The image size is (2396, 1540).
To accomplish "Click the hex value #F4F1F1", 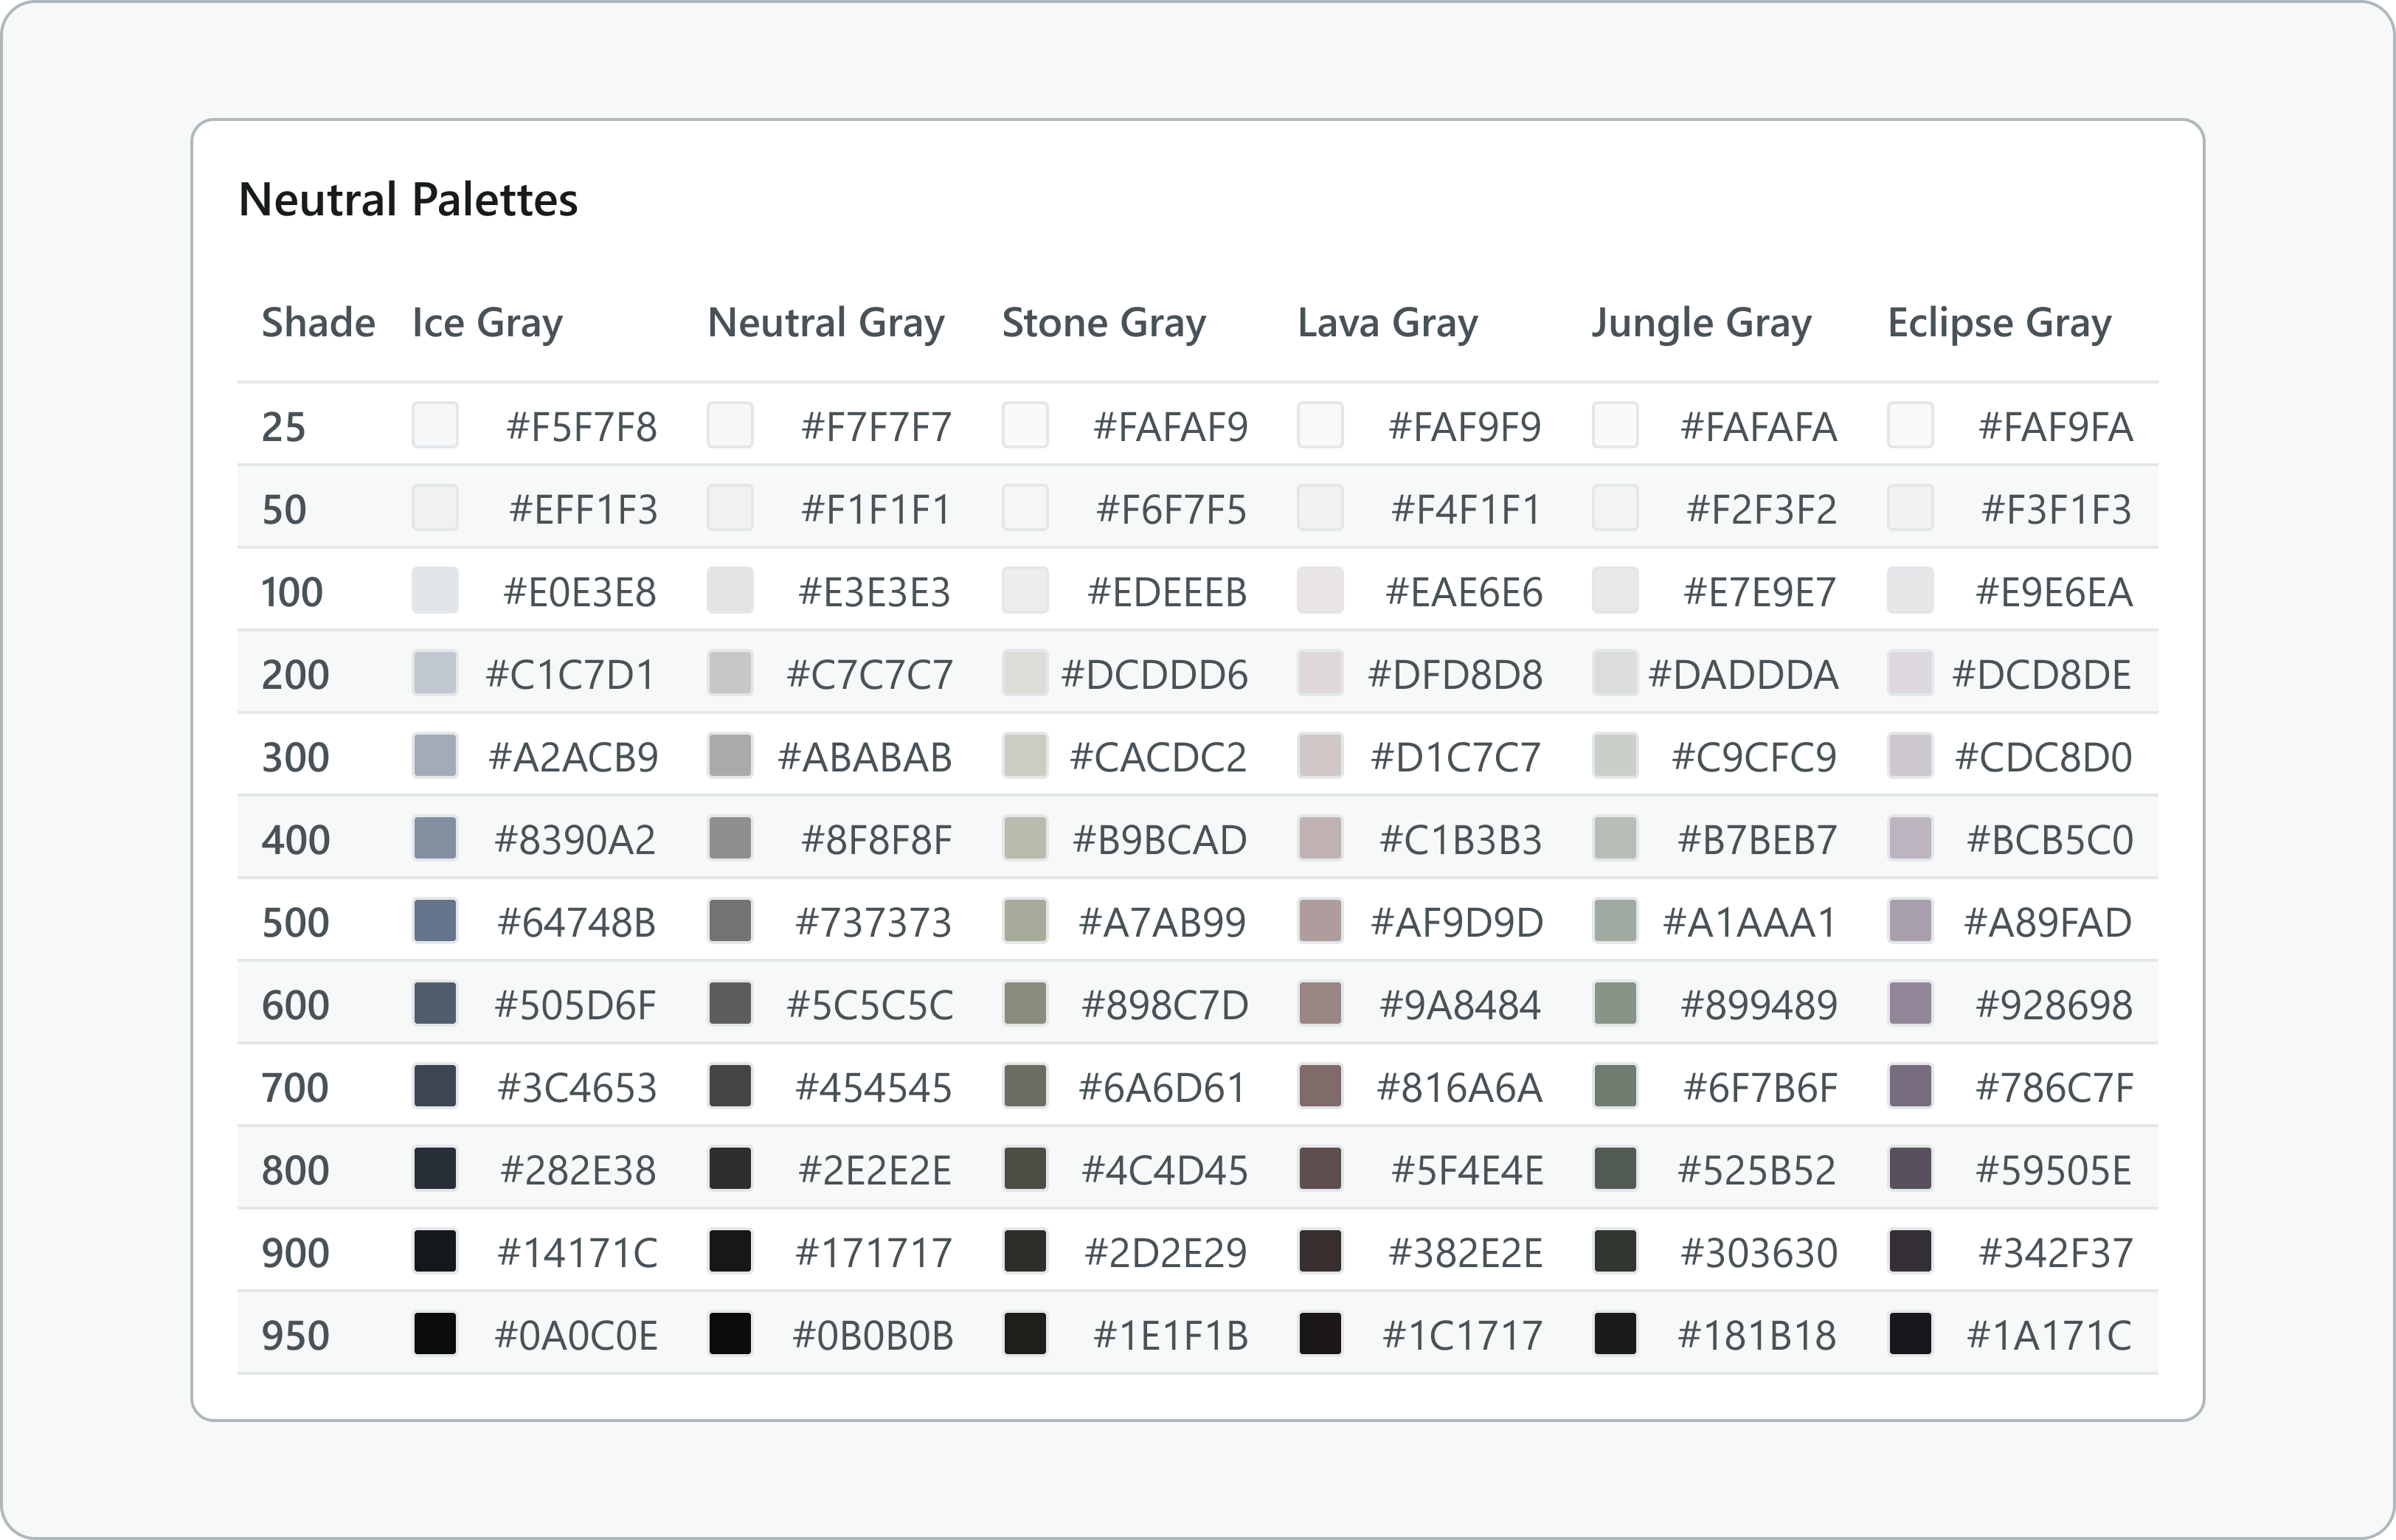I will tap(1465, 510).
